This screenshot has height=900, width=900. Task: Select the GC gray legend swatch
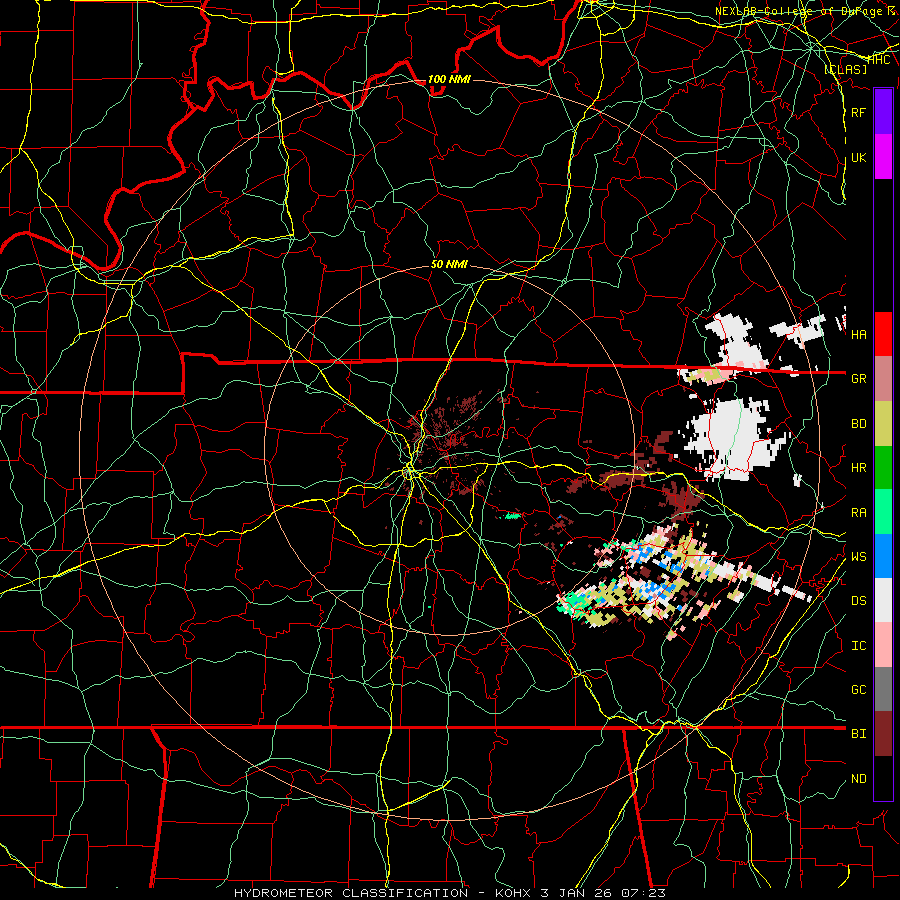pos(883,689)
